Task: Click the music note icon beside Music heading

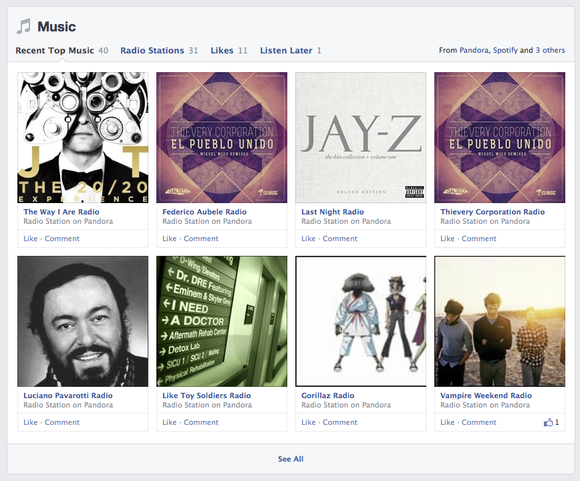Action: point(24,27)
